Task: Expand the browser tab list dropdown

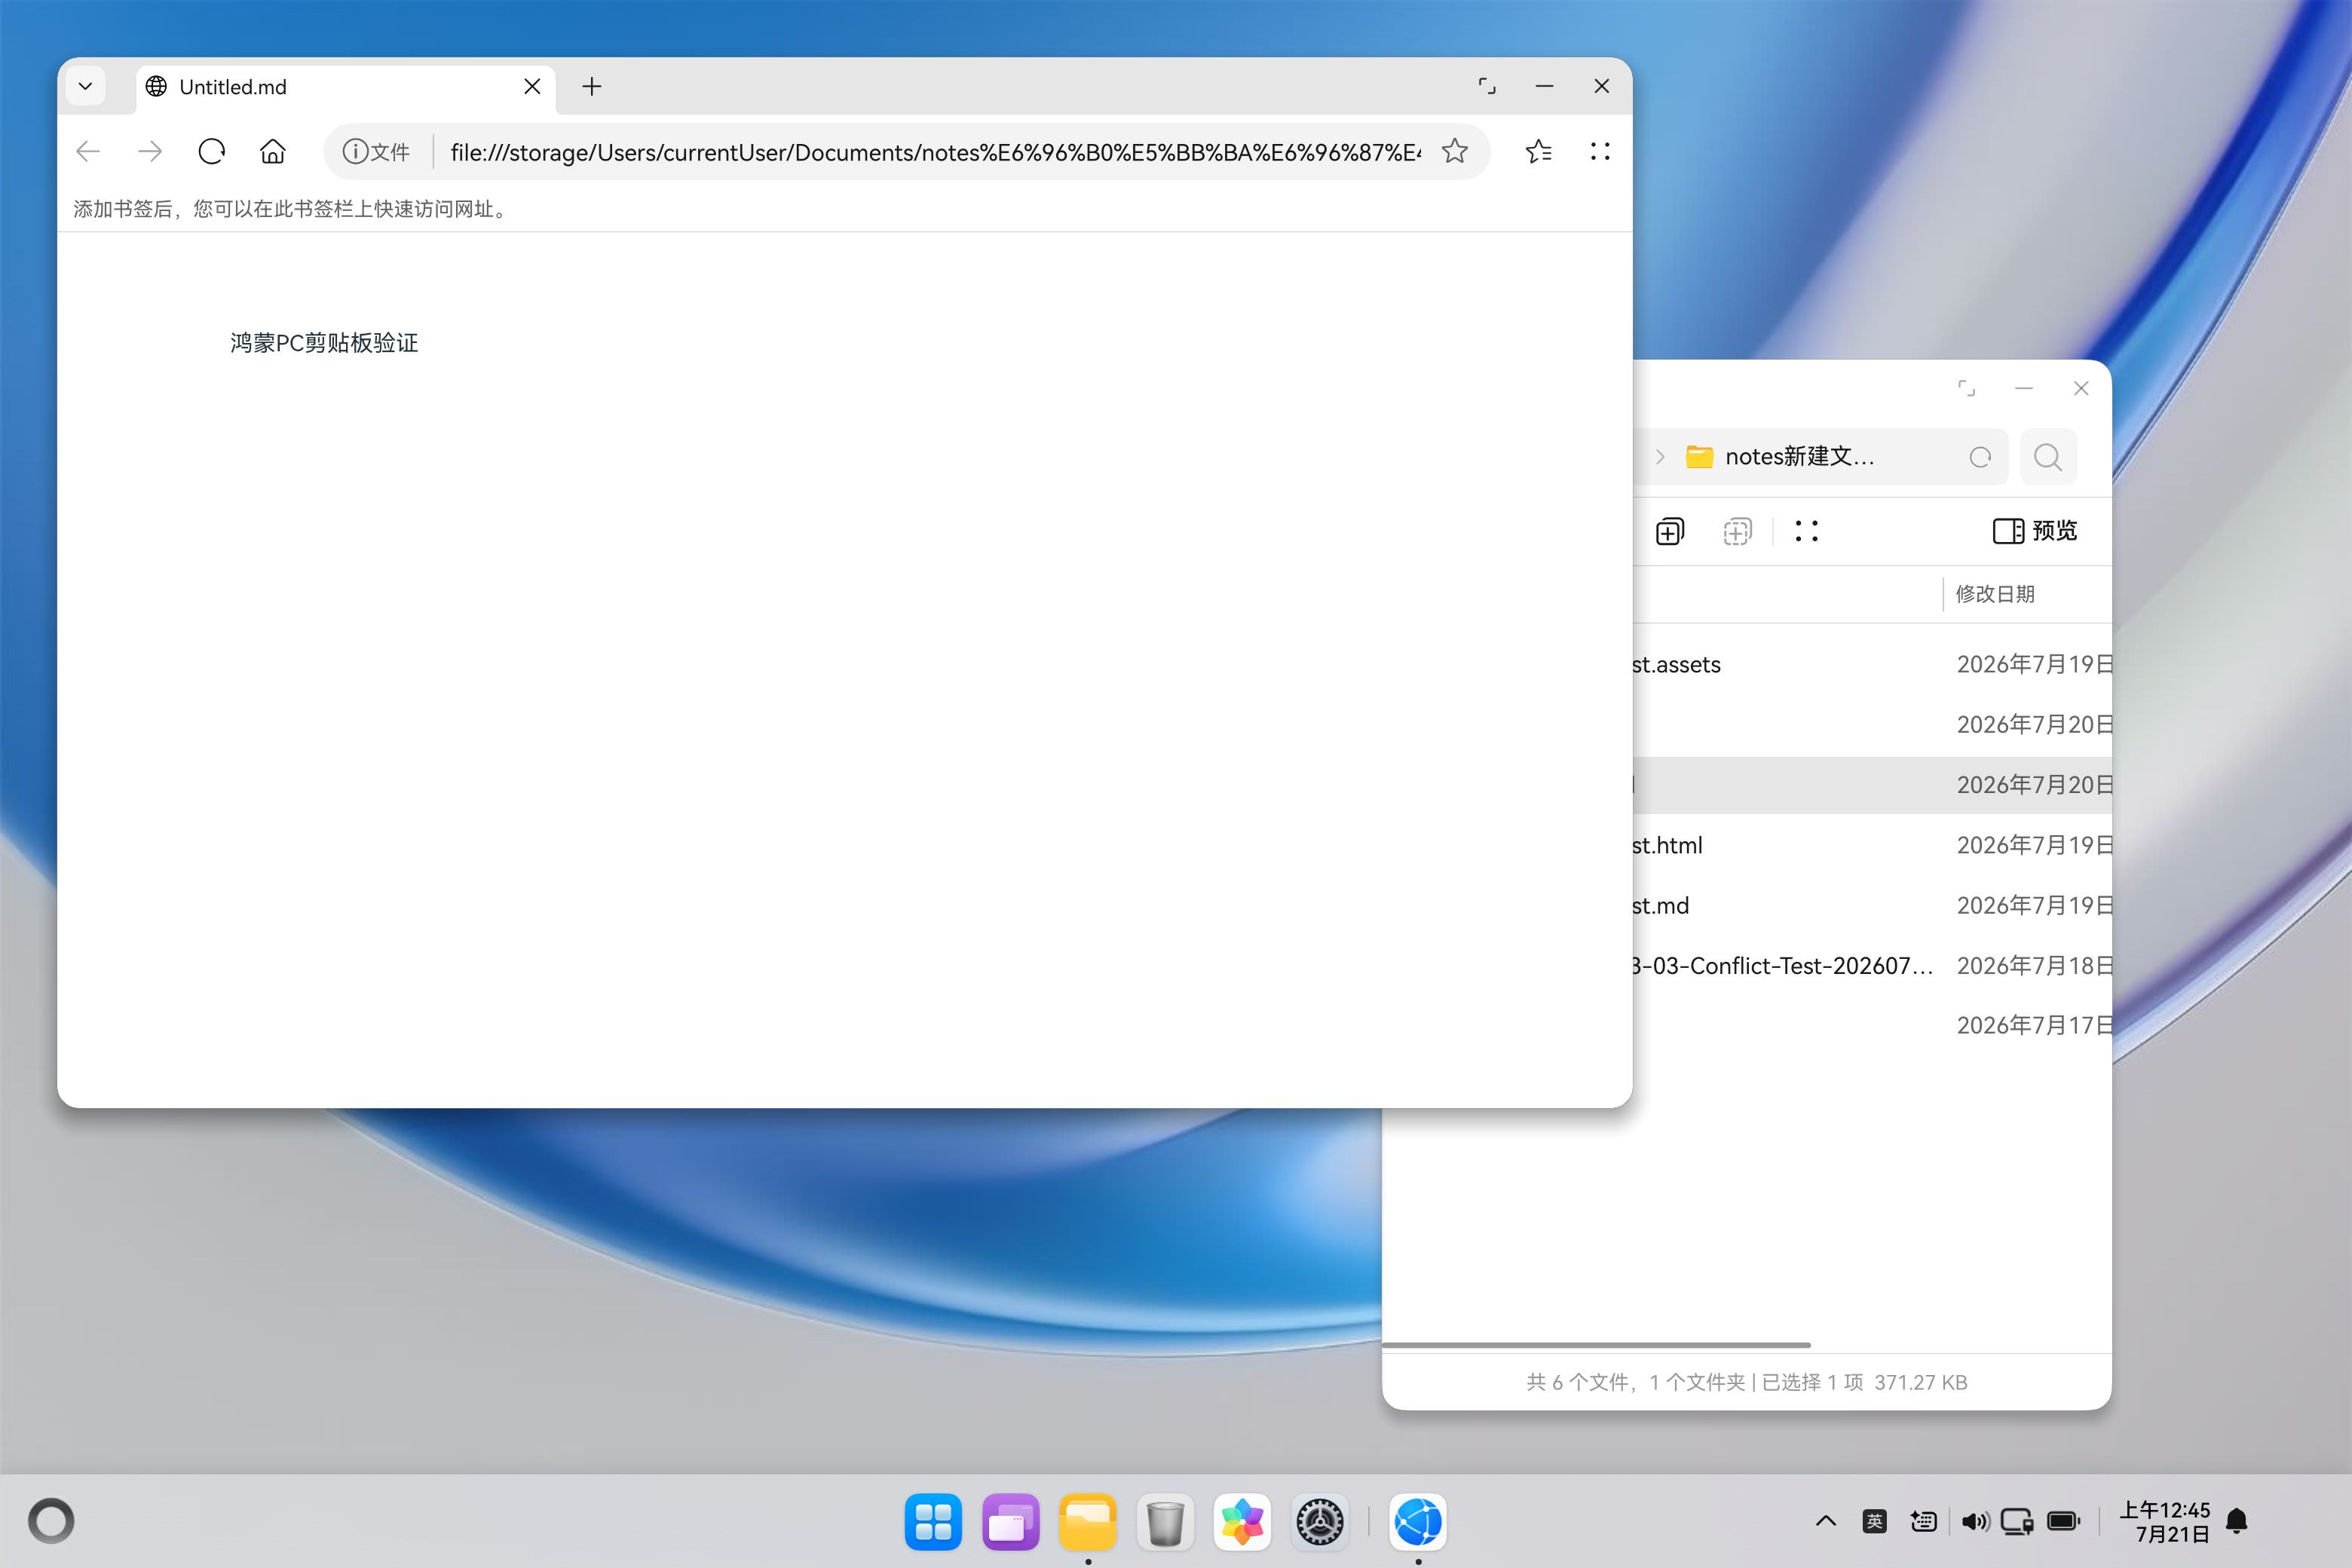Action: click(x=86, y=87)
